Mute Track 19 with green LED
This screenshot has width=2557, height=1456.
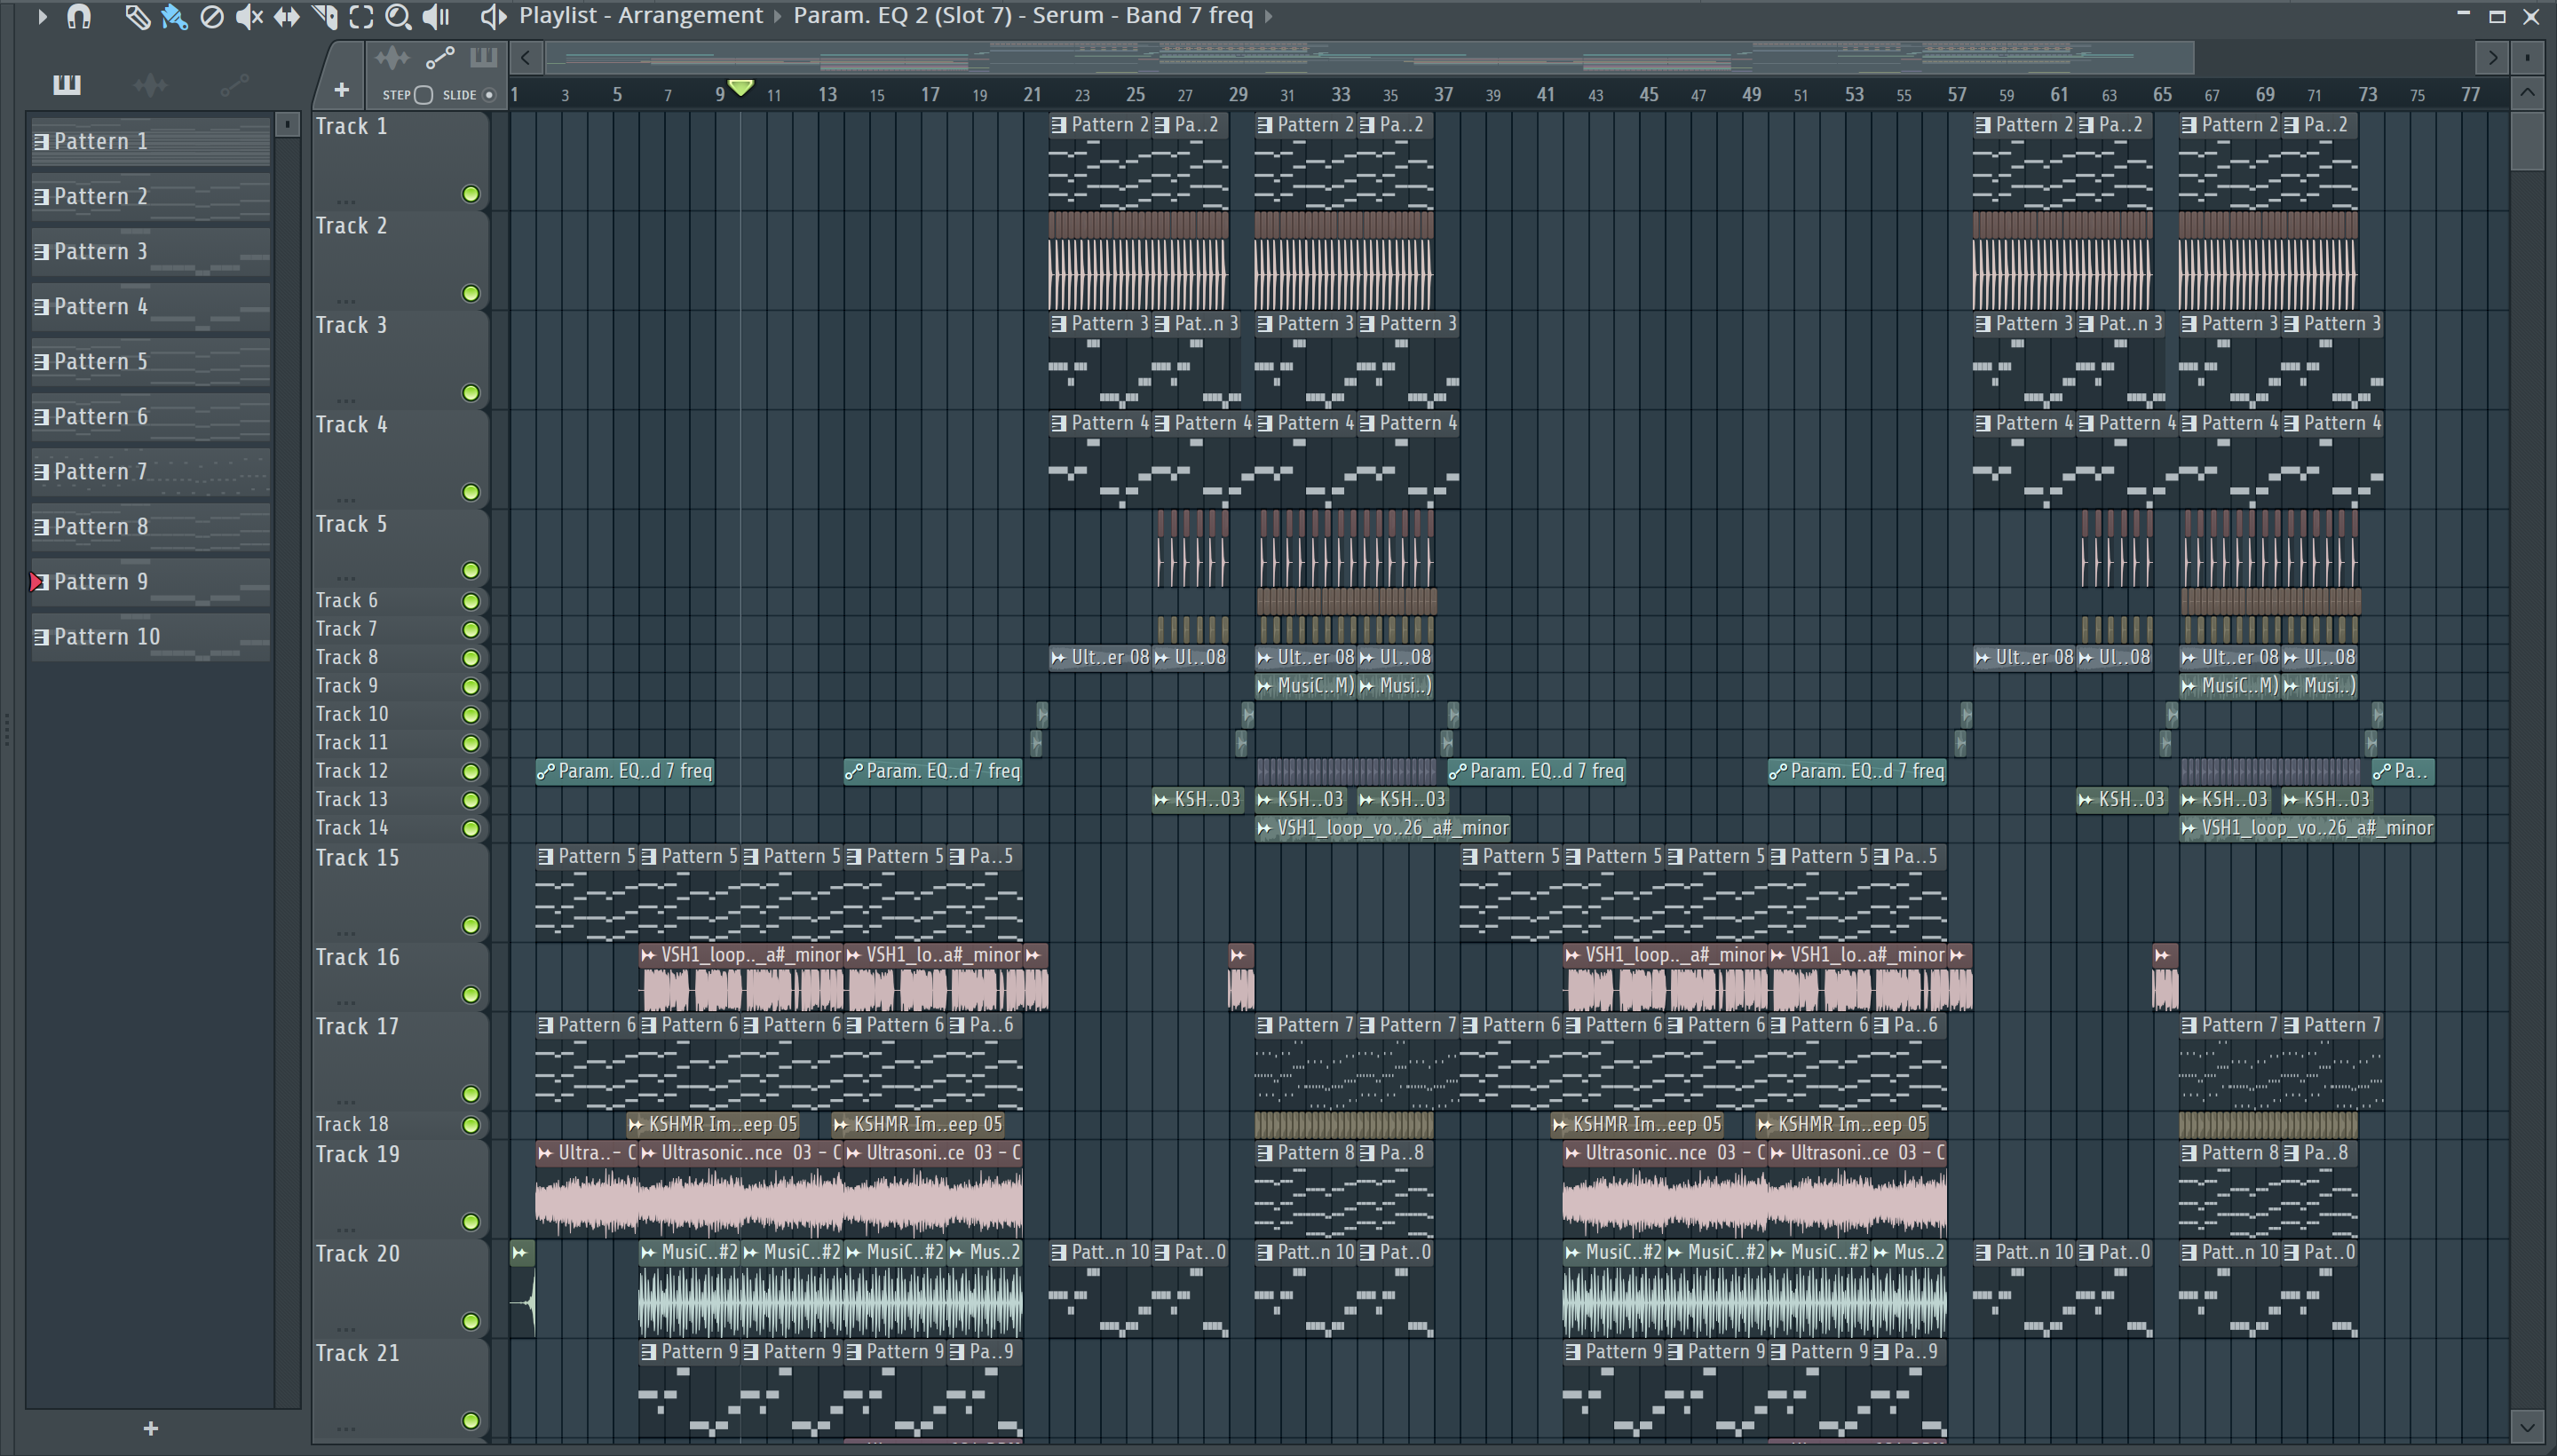(471, 1222)
